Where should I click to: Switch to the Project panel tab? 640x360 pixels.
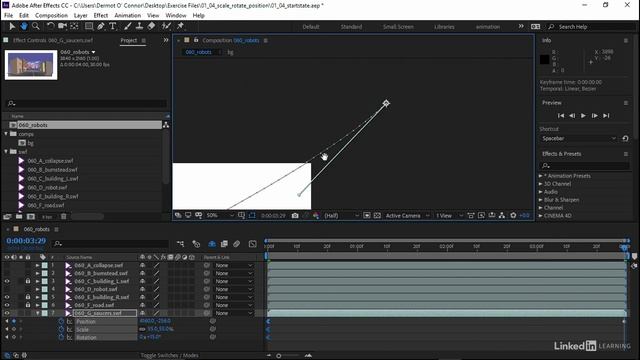pyautogui.click(x=129, y=40)
